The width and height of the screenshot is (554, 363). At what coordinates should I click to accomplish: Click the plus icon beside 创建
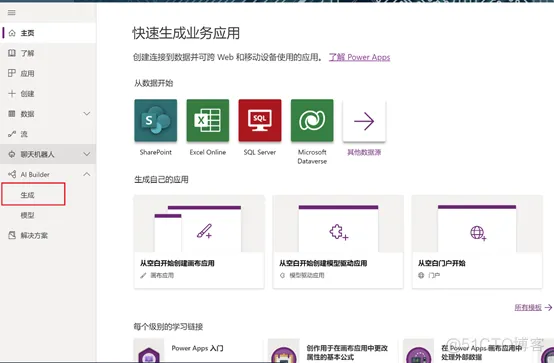point(12,93)
